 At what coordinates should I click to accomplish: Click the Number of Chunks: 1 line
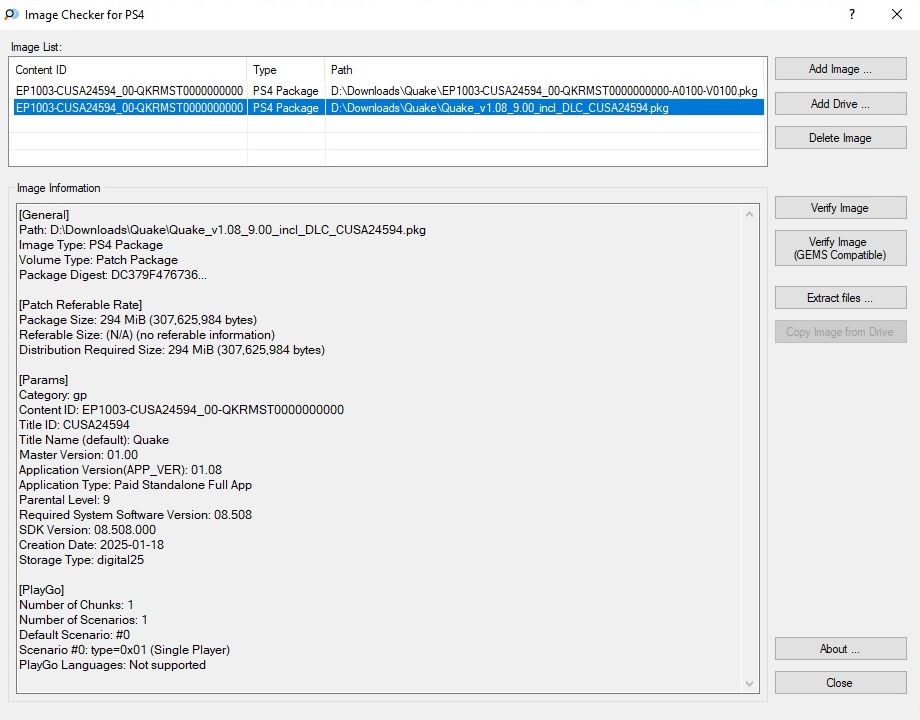tap(76, 605)
